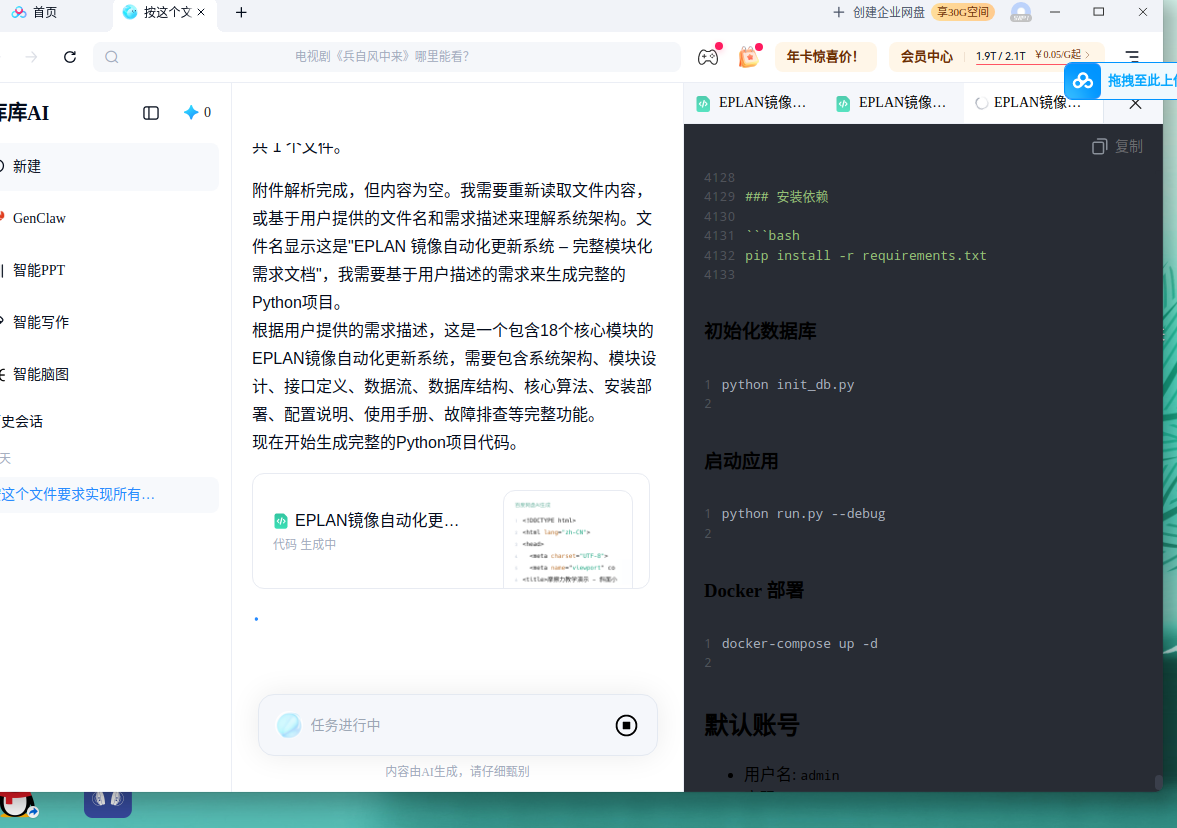Click the HTML code preview thumbnail
This screenshot has width=1177, height=828.
click(x=567, y=539)
